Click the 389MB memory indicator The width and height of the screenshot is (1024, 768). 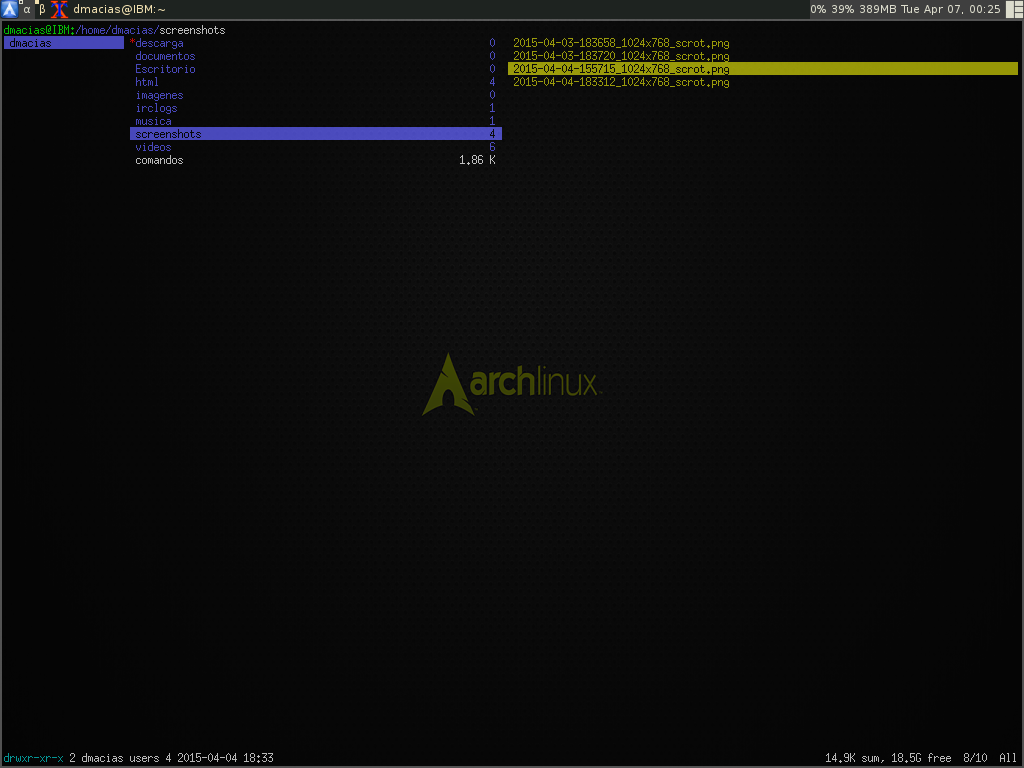point(878,9)
